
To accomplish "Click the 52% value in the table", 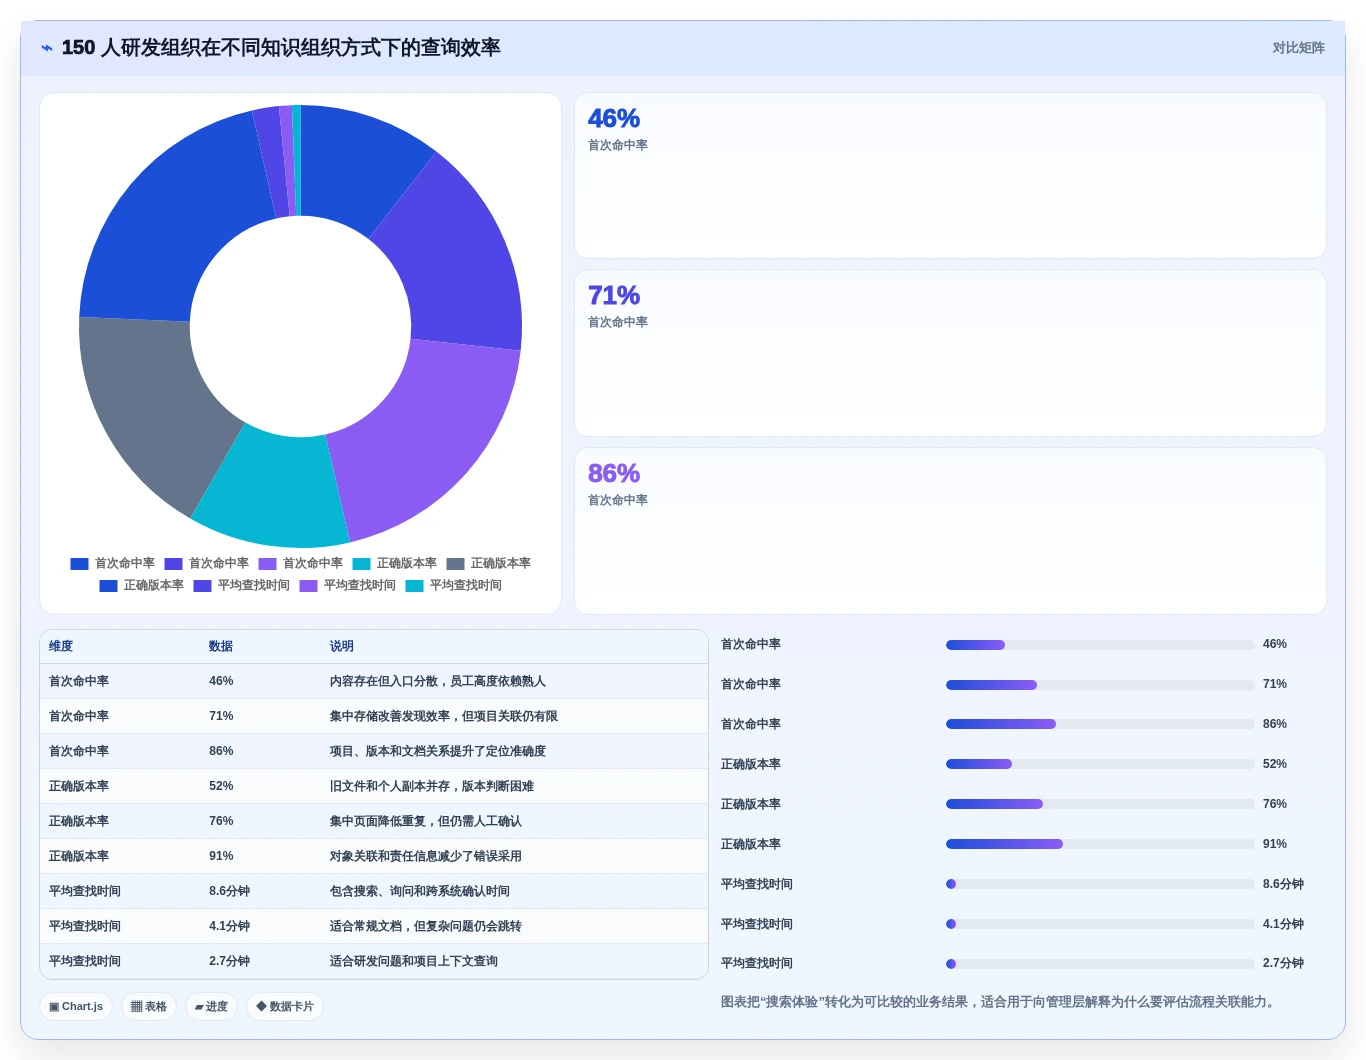I will (221, 786).
